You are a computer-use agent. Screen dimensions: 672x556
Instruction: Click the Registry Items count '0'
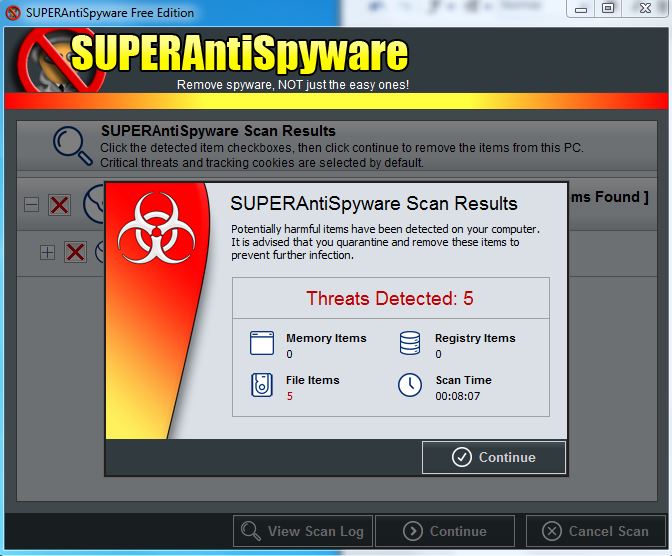pos(438,354)
